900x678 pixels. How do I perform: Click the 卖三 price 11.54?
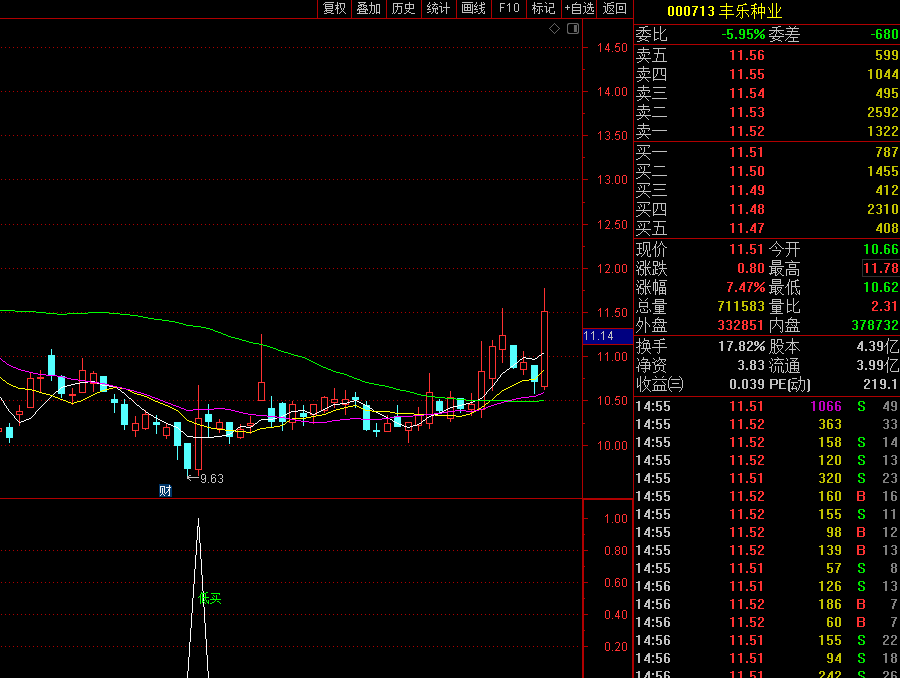747,93
